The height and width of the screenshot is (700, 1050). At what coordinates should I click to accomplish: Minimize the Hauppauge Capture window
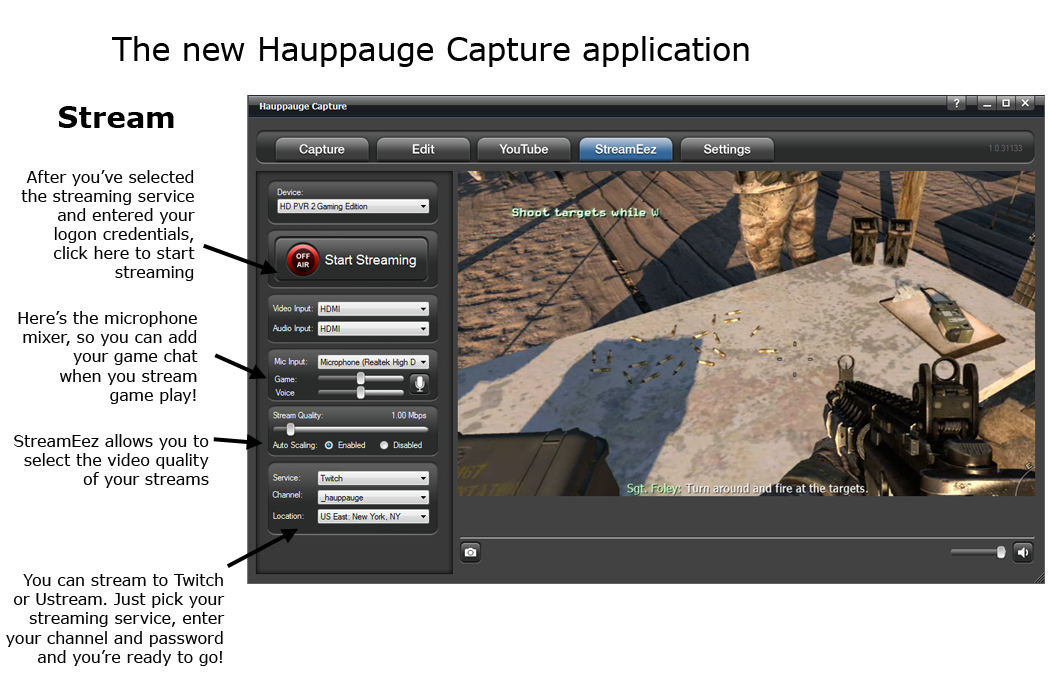tap(986, 103)
